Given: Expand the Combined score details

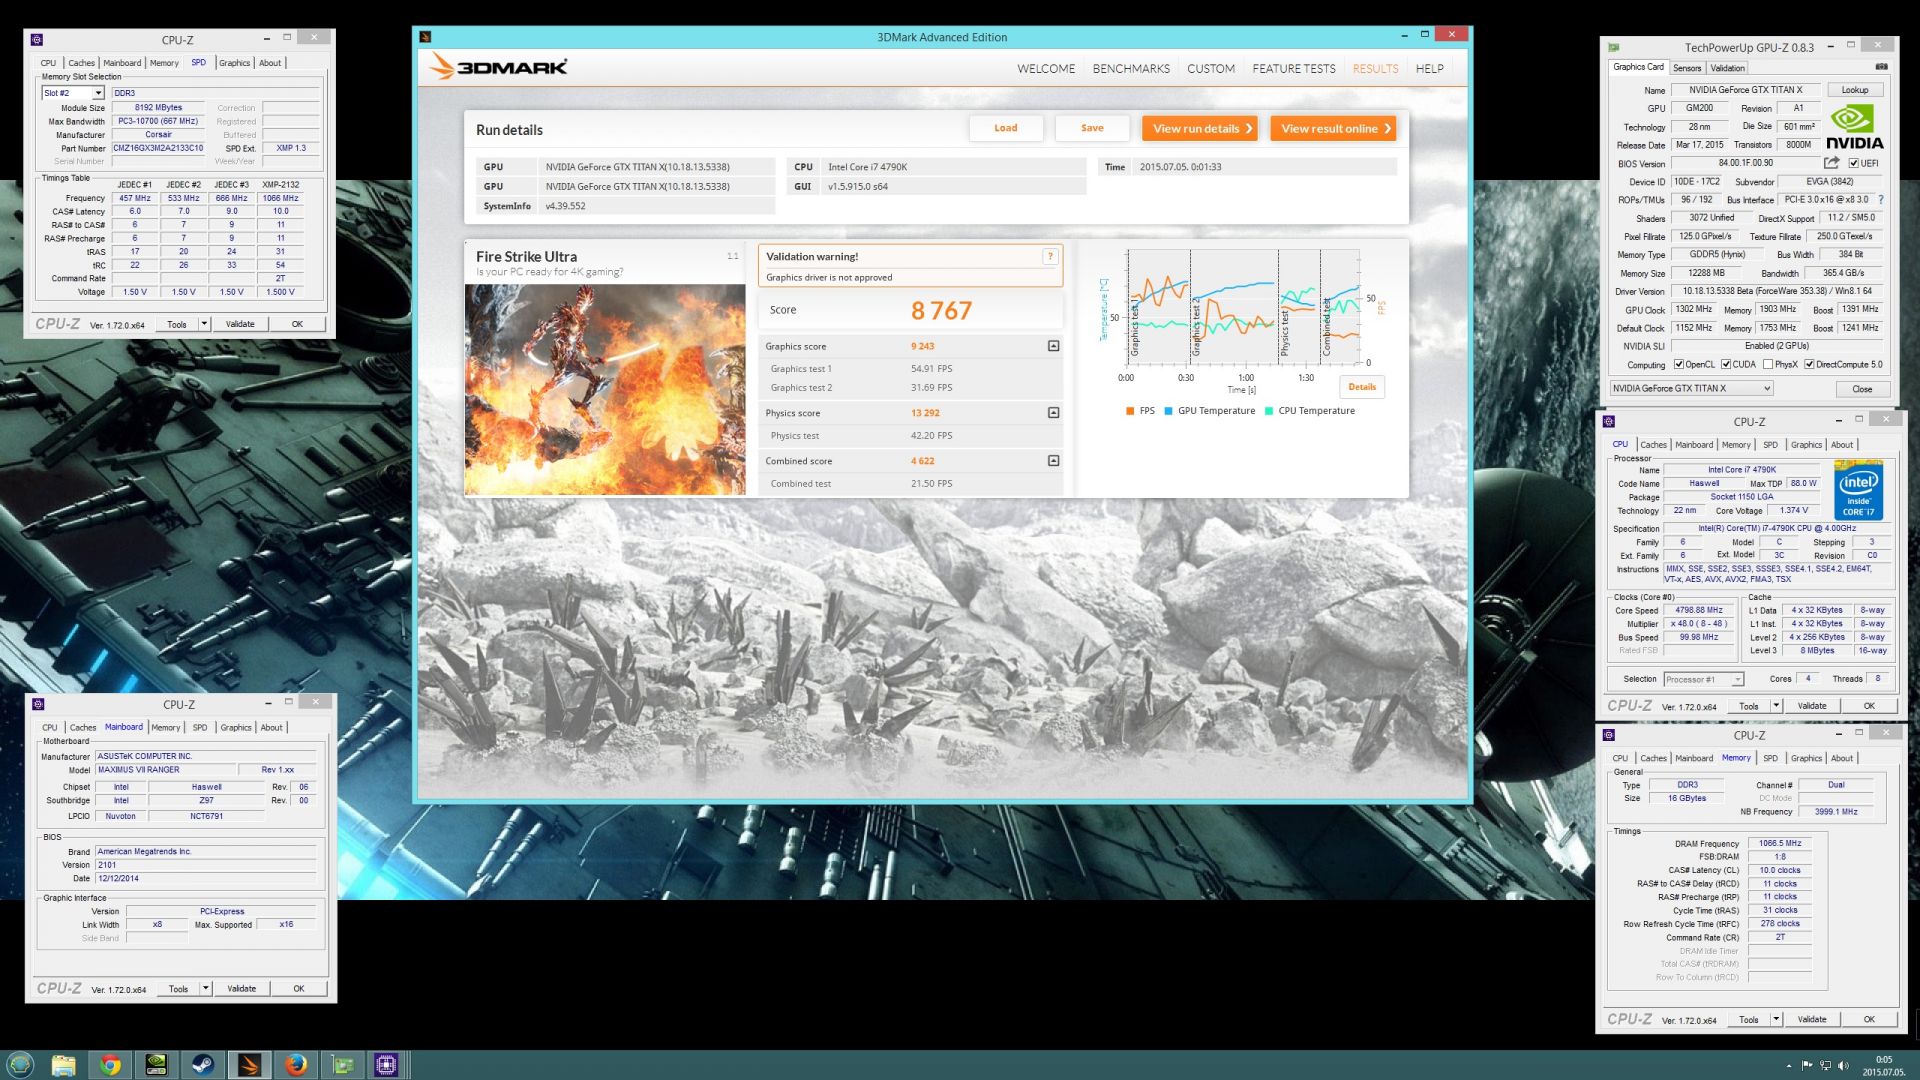Looking at the screenshot, I should pyautogui.click(x=1053, y=461).
